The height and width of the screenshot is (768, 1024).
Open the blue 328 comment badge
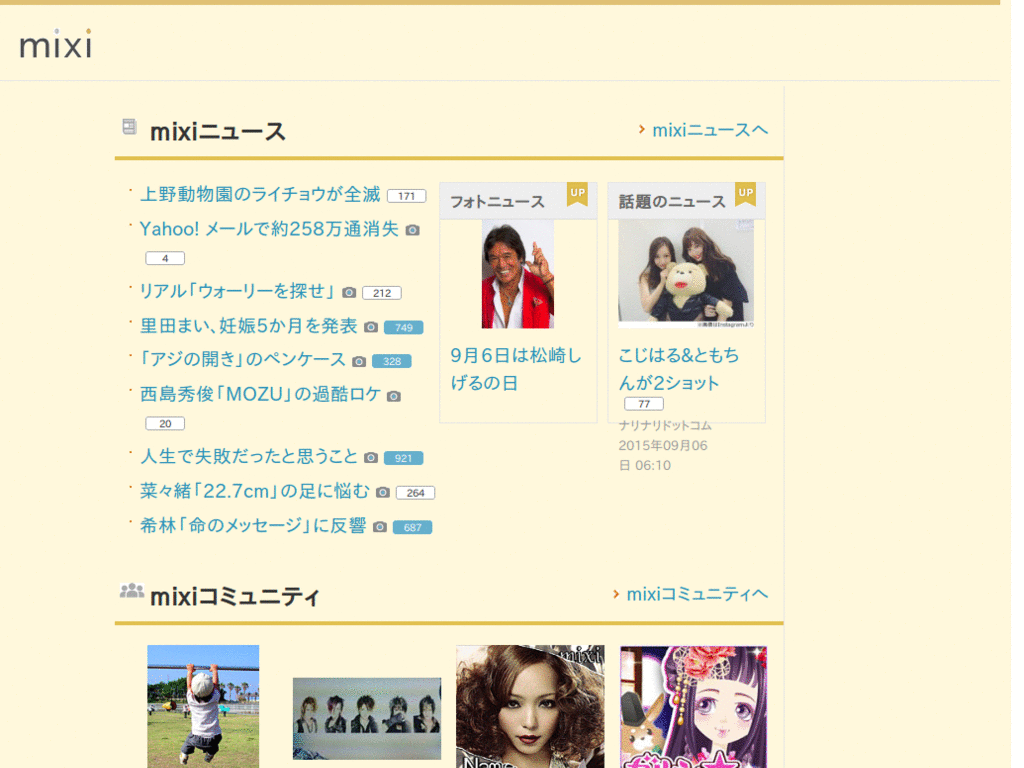392,361
